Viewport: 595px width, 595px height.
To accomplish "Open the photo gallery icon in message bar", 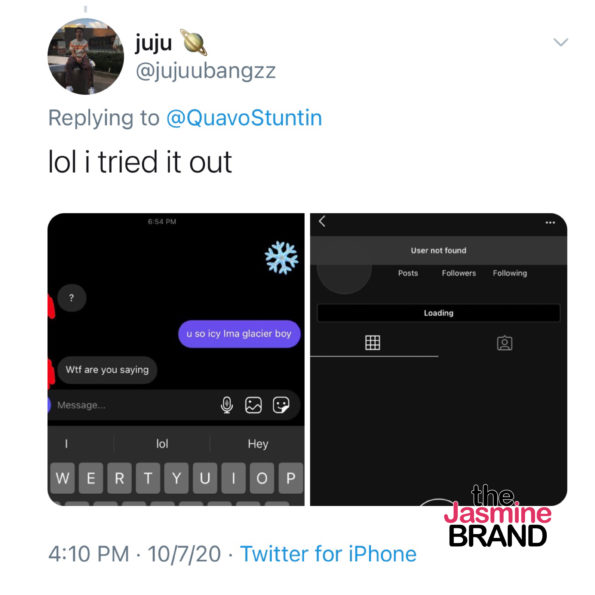I will [253, 405].
